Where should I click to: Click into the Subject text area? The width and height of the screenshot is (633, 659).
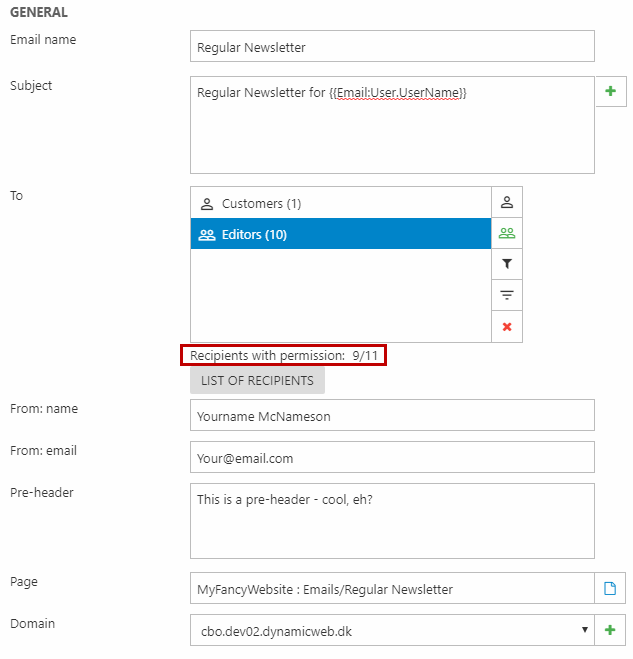(392, 125)
